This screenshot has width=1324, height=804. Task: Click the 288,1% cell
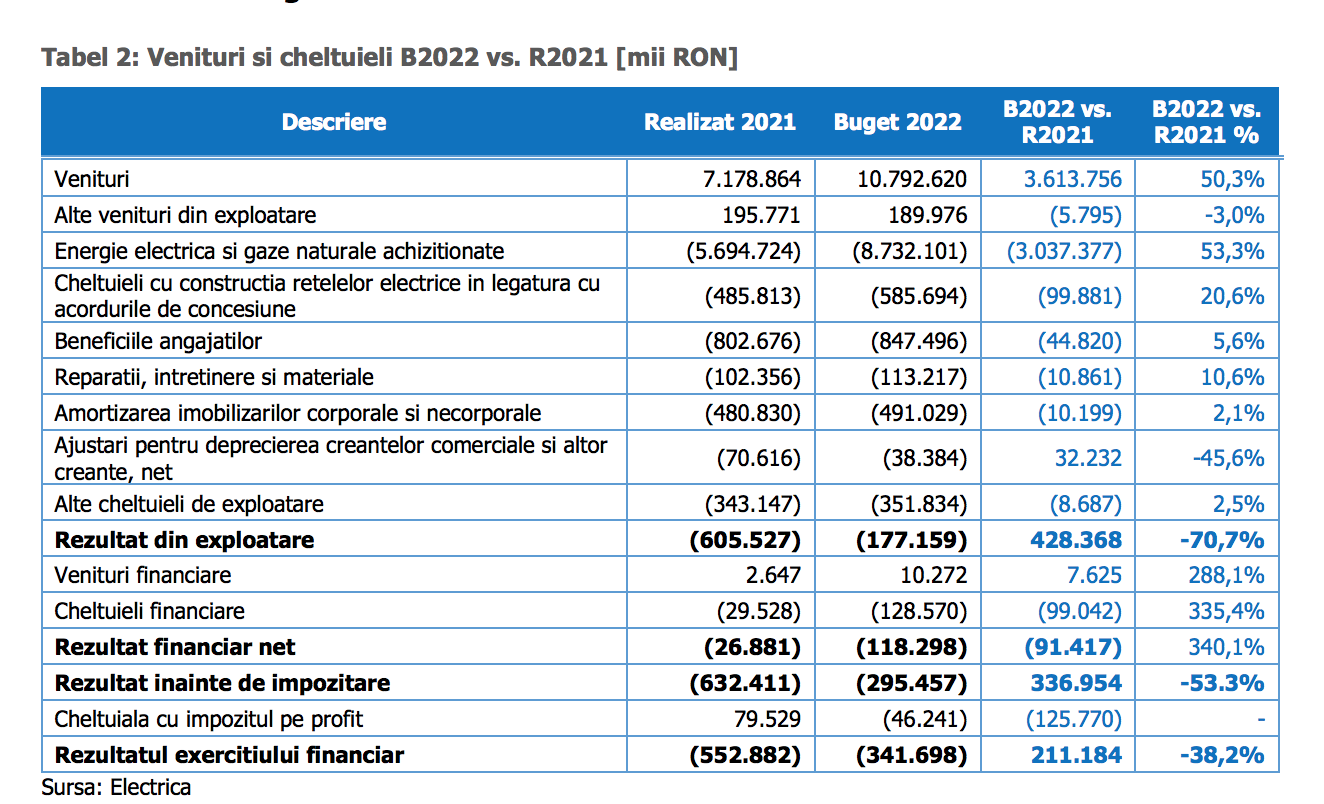click(1226, 576)
